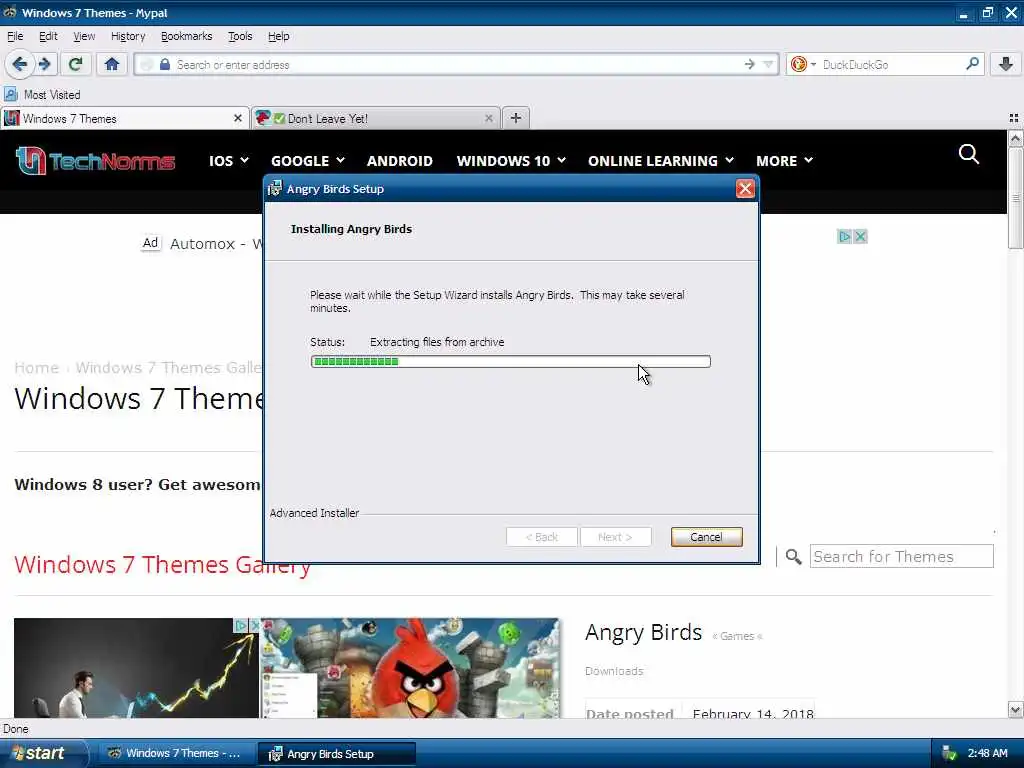Screen dimensions: 1024x768
Task: Click the stock chart ad image
Action: [136, 667]
